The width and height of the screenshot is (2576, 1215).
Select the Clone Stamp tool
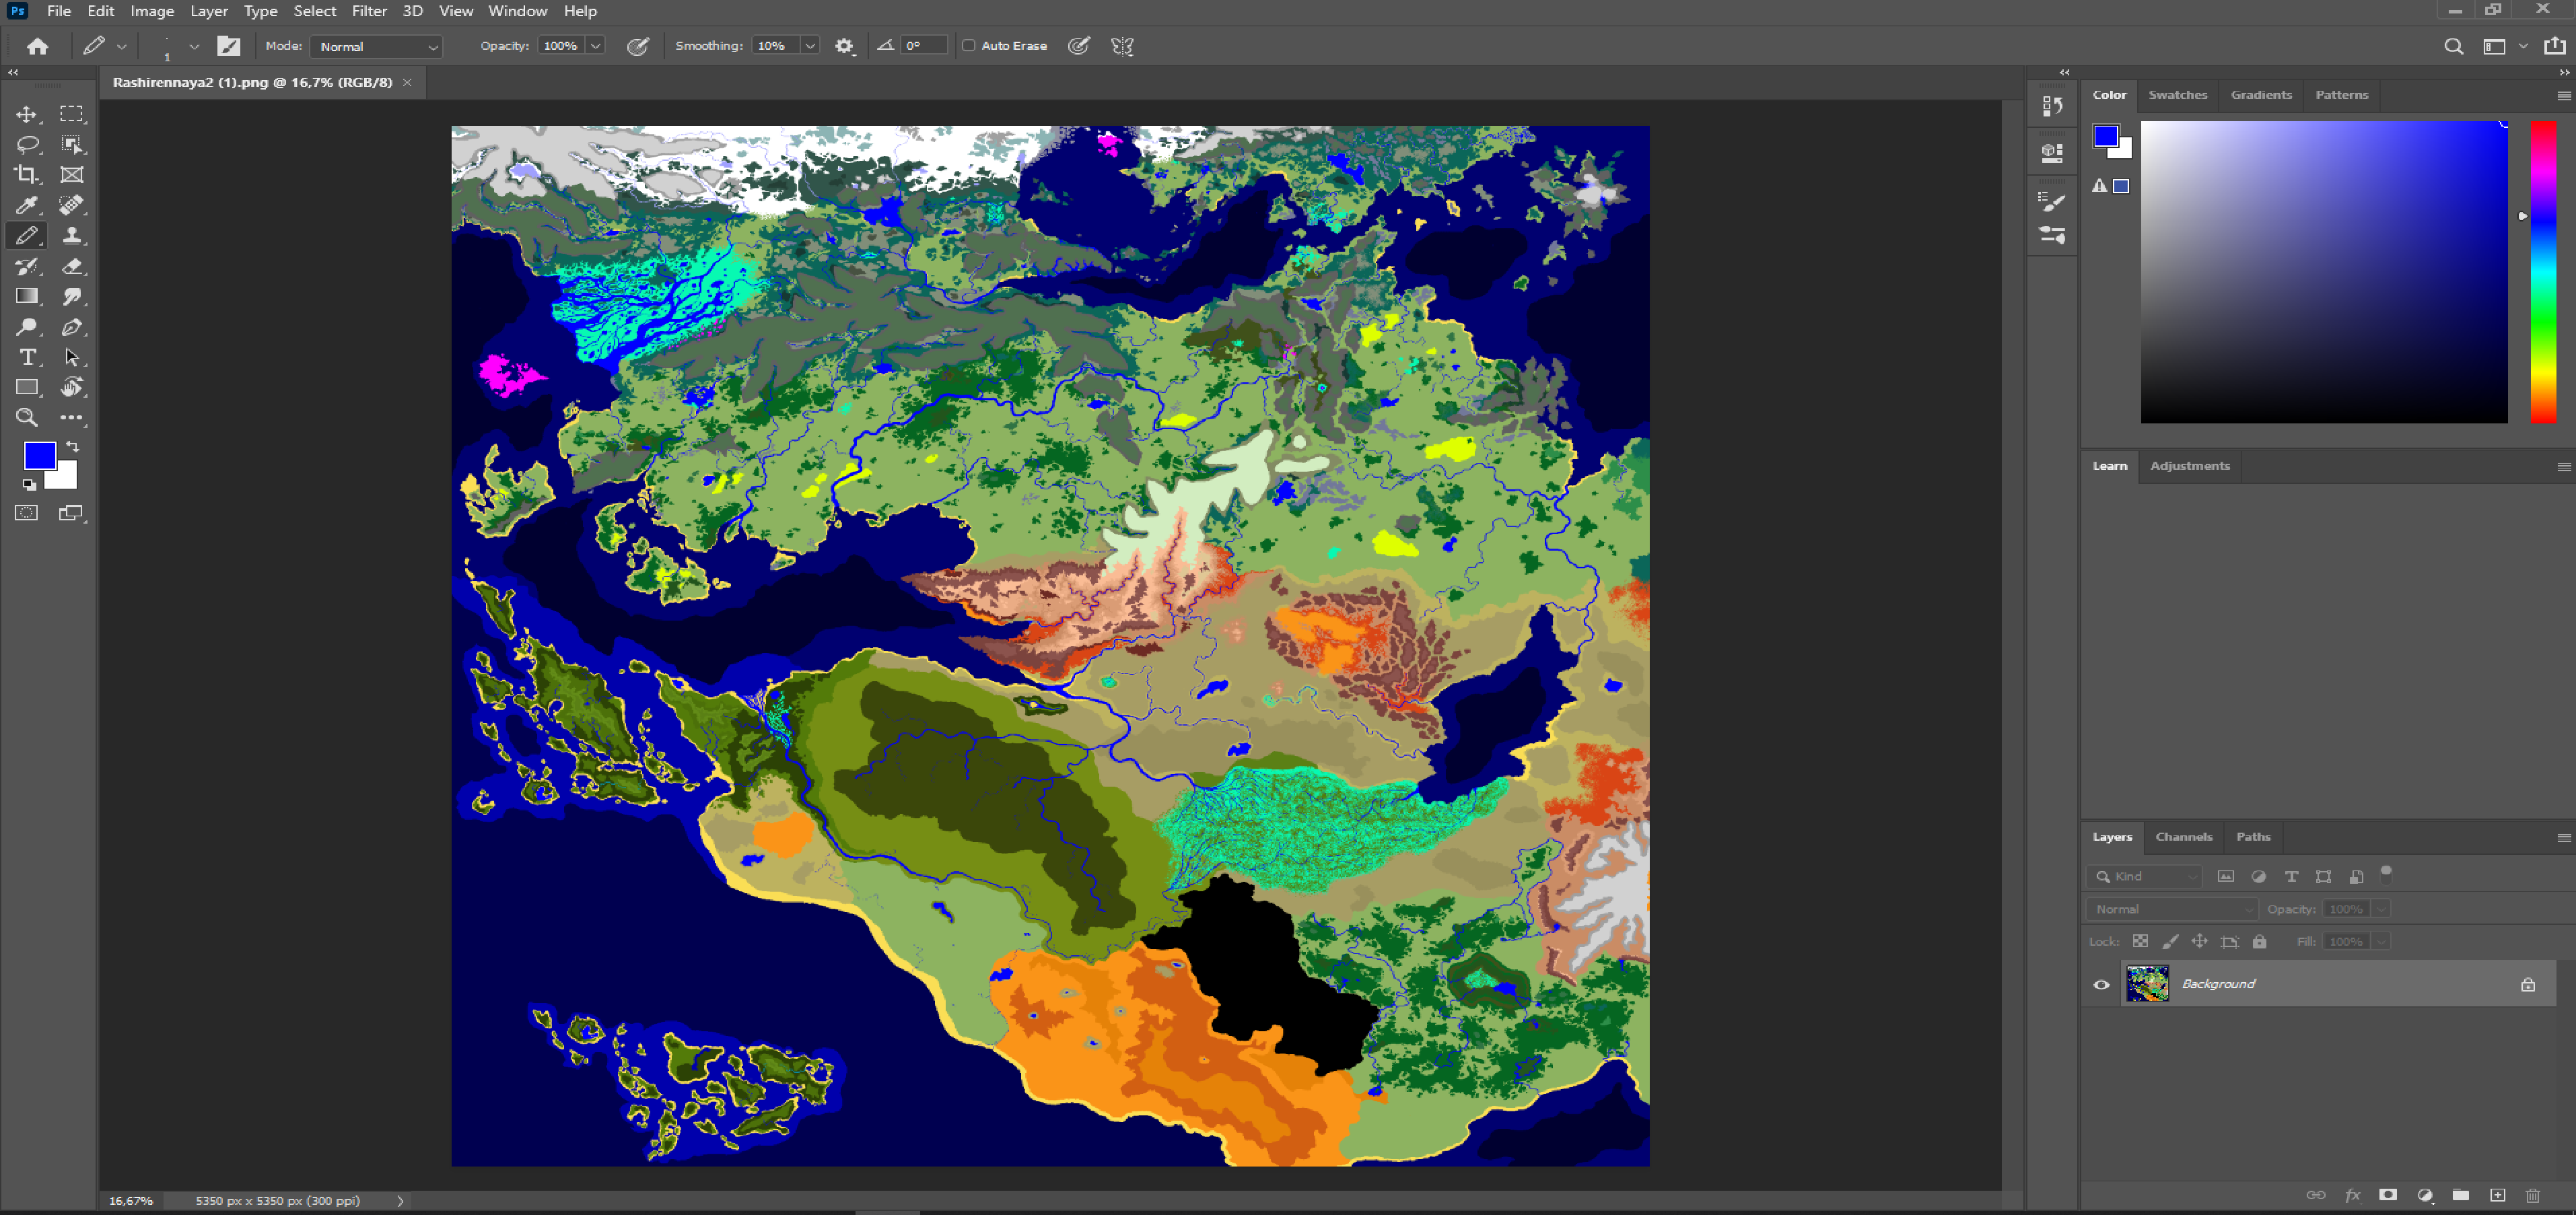(x=72, y=236)
